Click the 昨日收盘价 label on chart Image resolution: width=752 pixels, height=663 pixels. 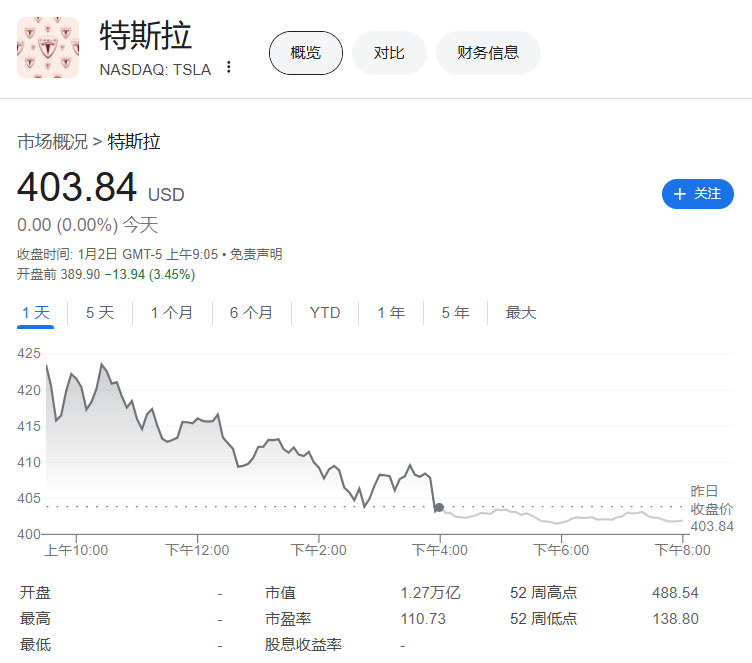click(x=711, y=500)
